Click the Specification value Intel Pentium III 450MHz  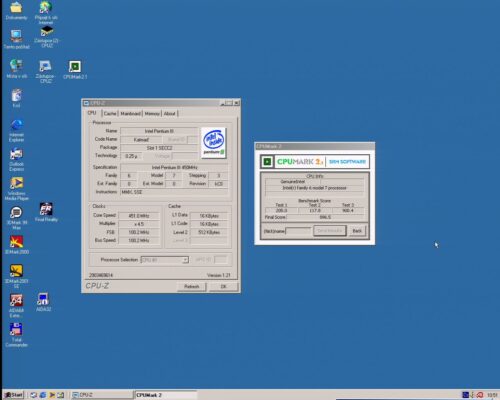tap(174, 167)
